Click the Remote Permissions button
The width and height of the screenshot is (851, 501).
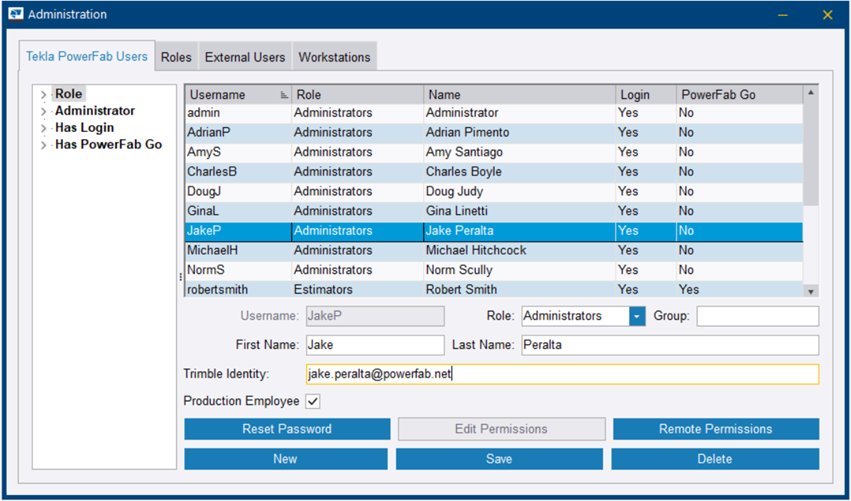715,429
